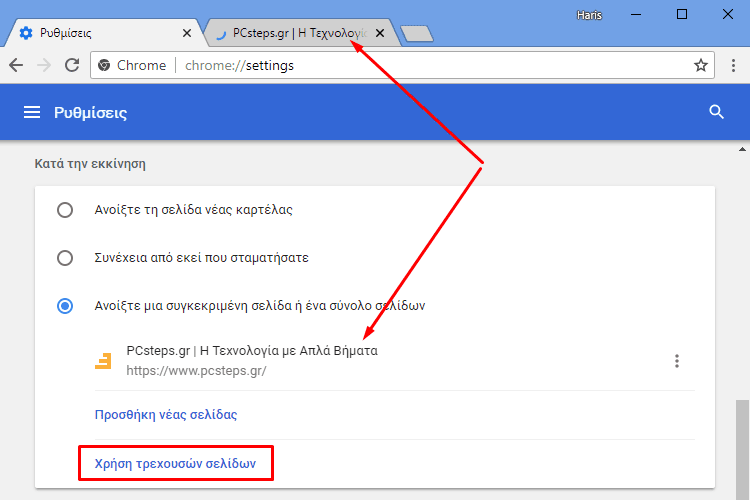Click the 'Κατά την εκκίνηση' heading
This screenshot has width=750, height=500.
(90, 164)
